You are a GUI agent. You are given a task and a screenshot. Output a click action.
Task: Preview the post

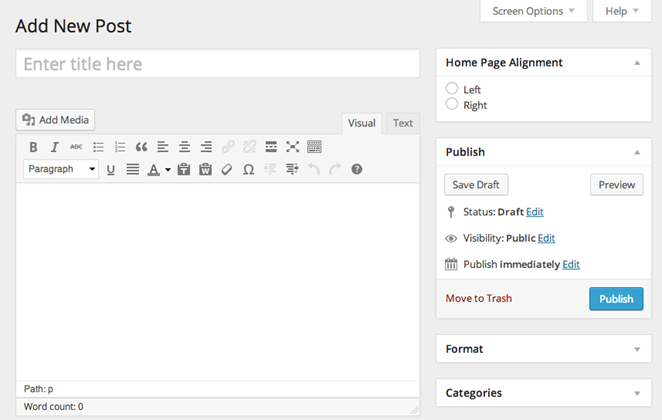click(616, 185)
